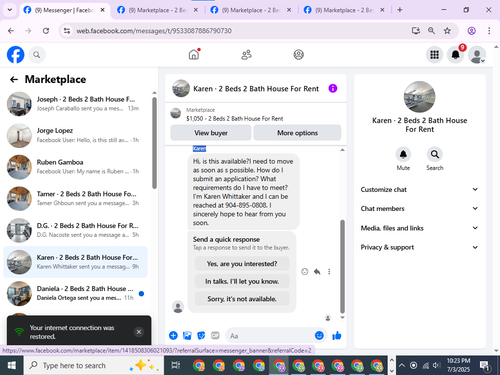Bookmark this page with star icon
Viewport: 500px width, 375px height.
pos(447,31)
